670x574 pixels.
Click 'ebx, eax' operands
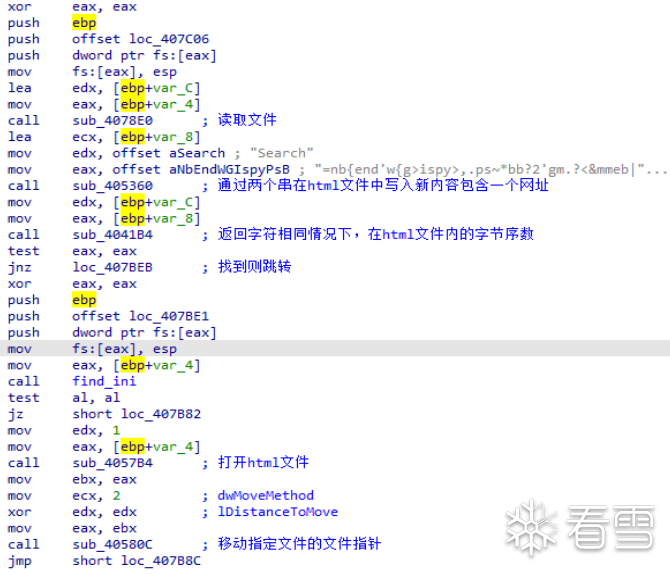(x=104, y=479)
